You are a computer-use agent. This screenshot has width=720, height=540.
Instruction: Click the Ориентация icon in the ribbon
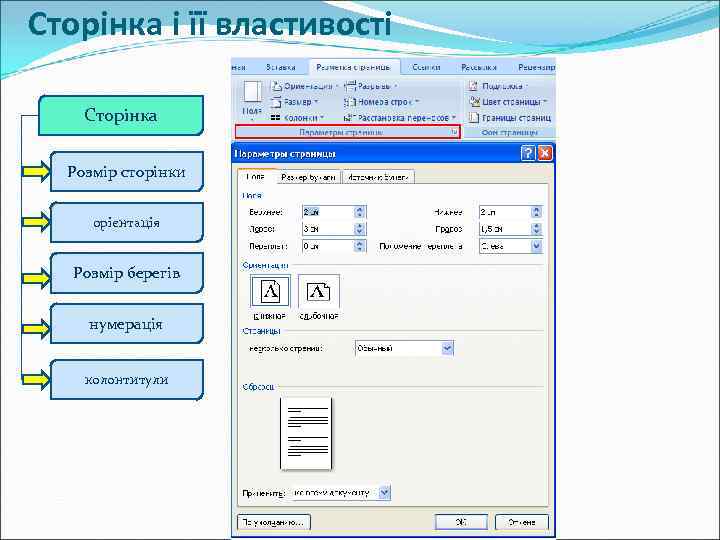coord(276,86)
